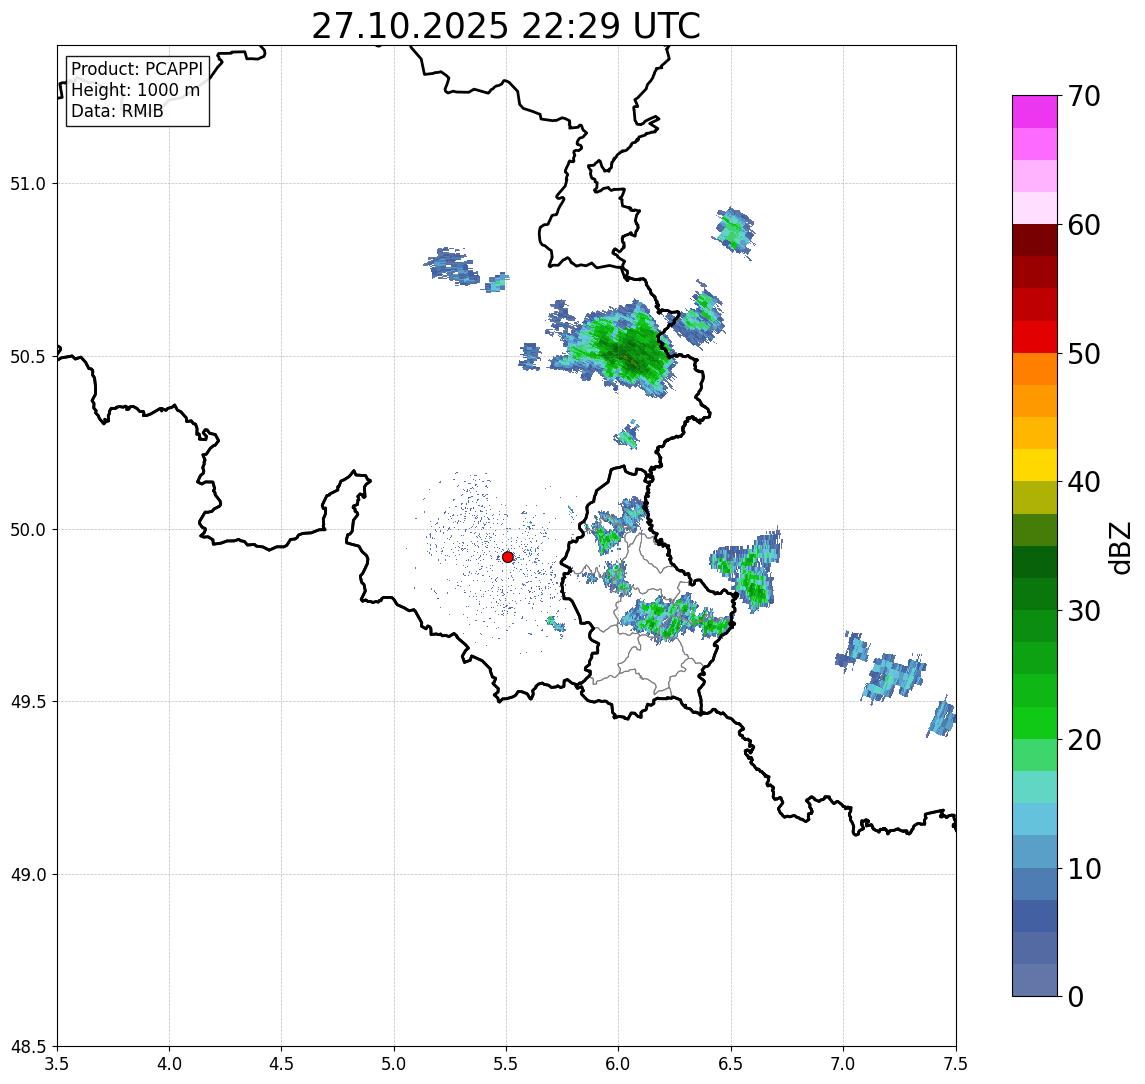Click the colorbar tick label '50'

coord(1084,354)
